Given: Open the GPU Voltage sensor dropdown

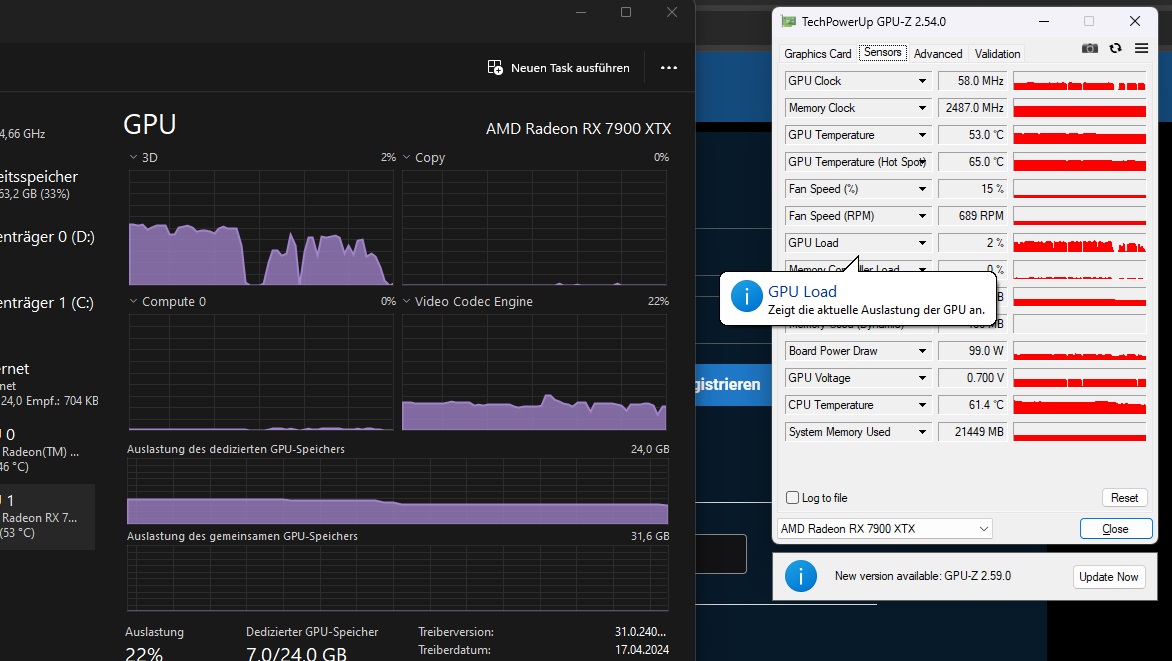Looking at the screenshot, I should (x=922, y=378).
